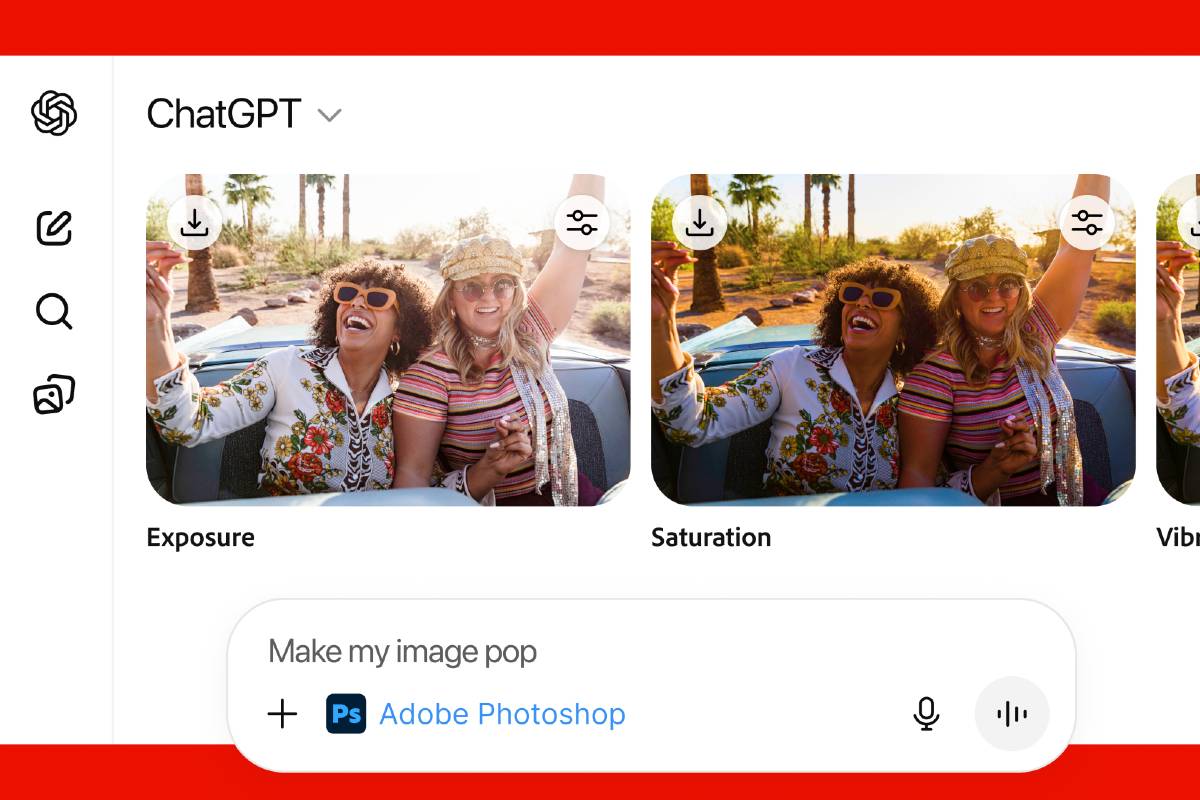Screen dimensions: 1200x800
Task: Click the ChatGPT logo in the sidebar
Action: 54,113
